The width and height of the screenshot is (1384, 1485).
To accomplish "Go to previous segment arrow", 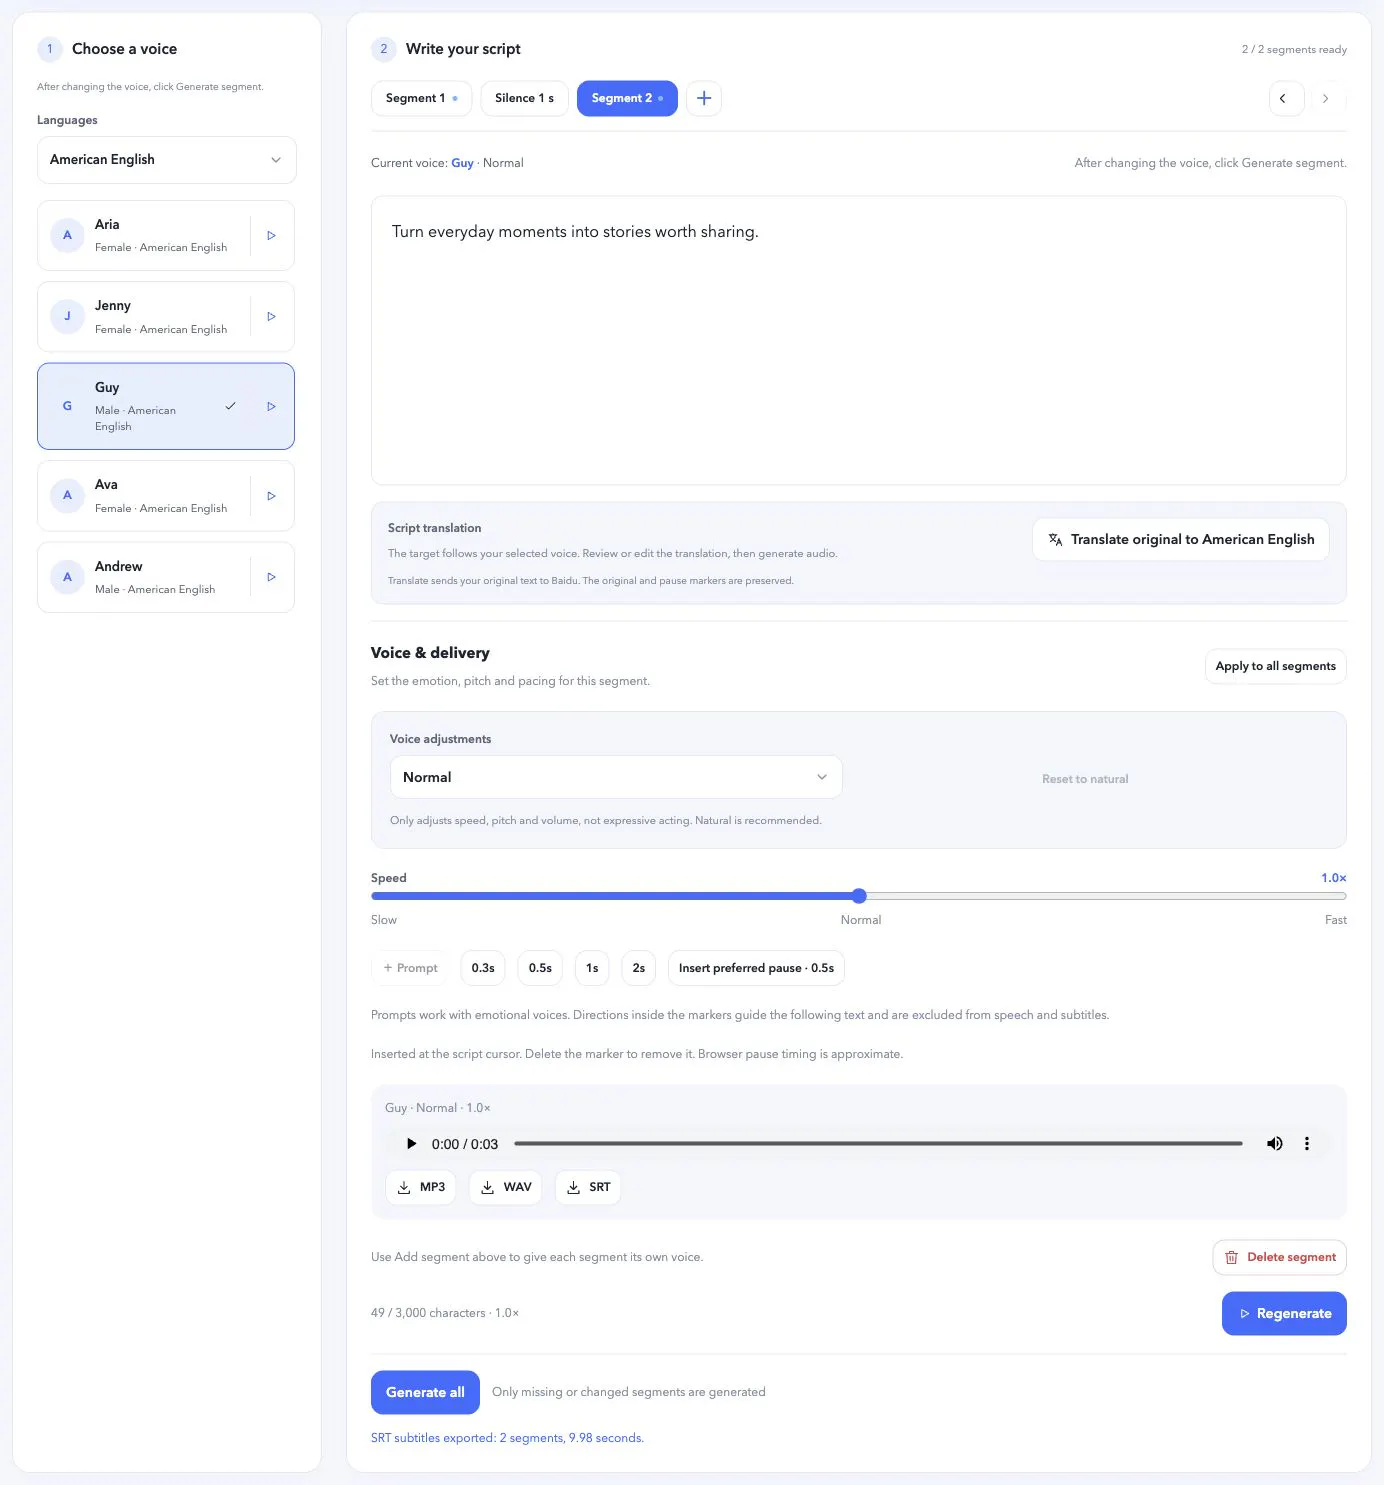I will 1286,98.
